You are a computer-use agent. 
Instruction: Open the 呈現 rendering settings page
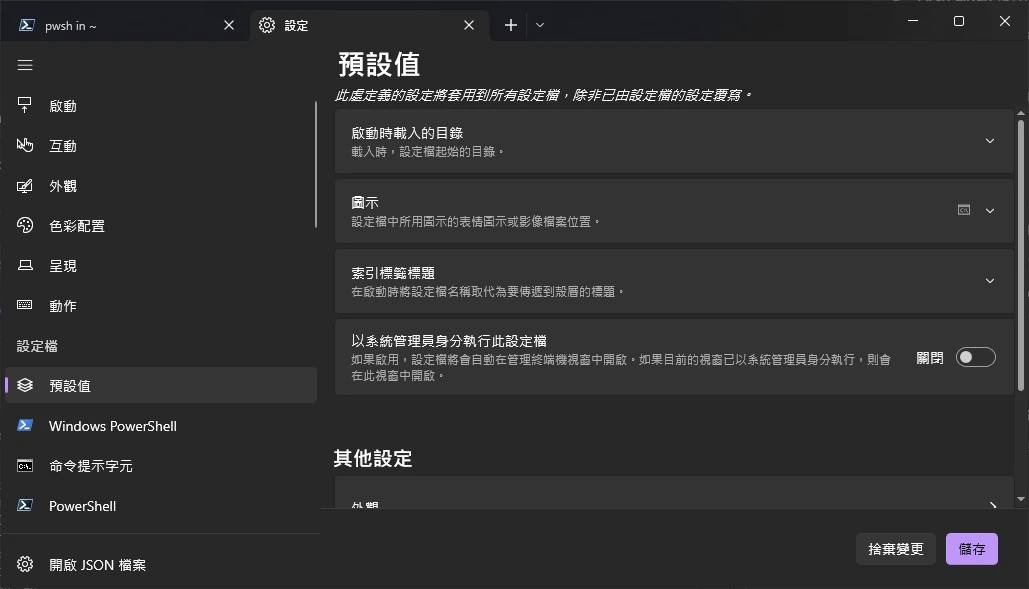click(x=62, y=266)
